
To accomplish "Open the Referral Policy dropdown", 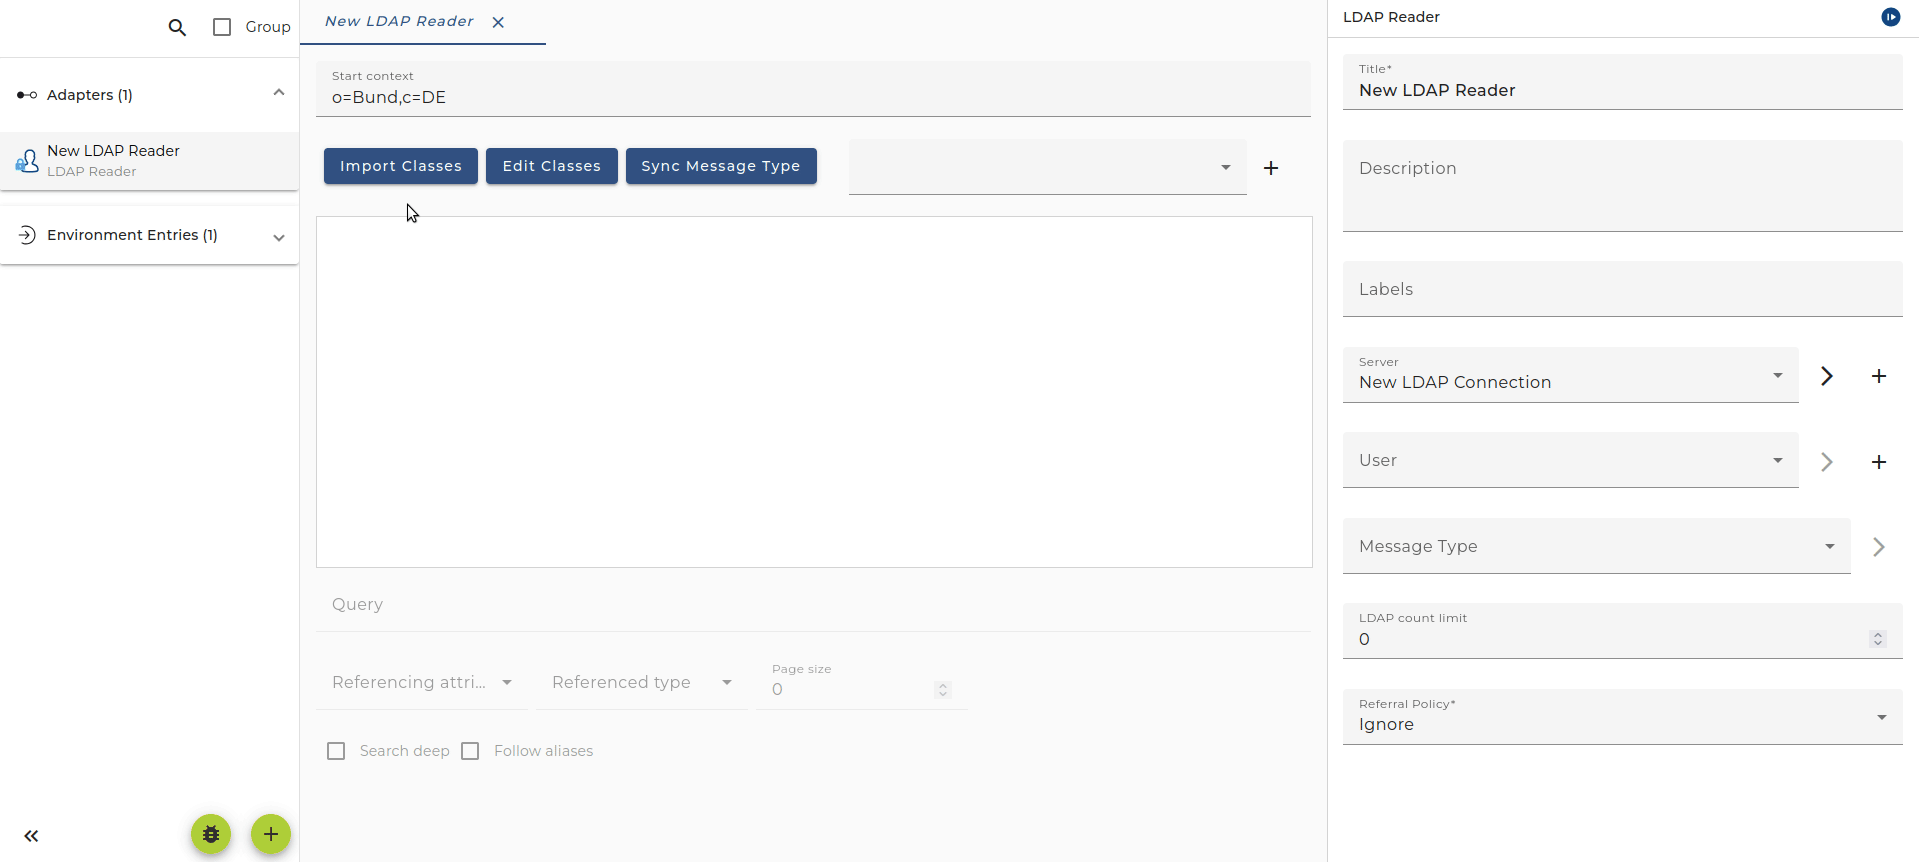I will click(x=1622, y=717).
